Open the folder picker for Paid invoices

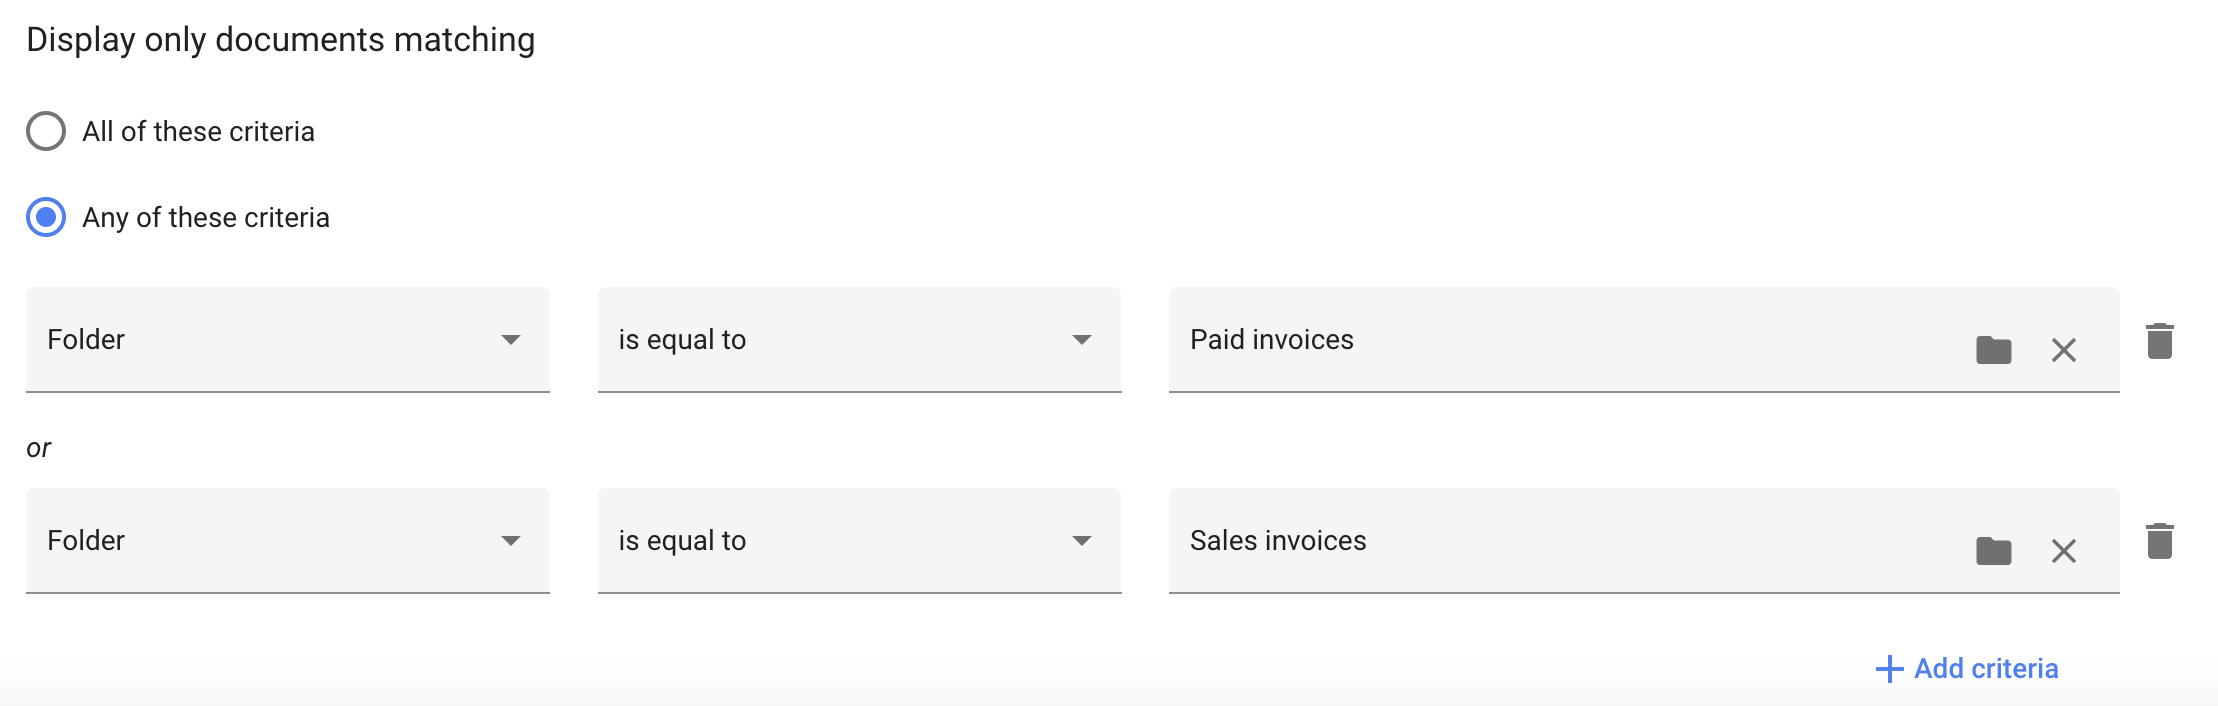coord(1993,350)
